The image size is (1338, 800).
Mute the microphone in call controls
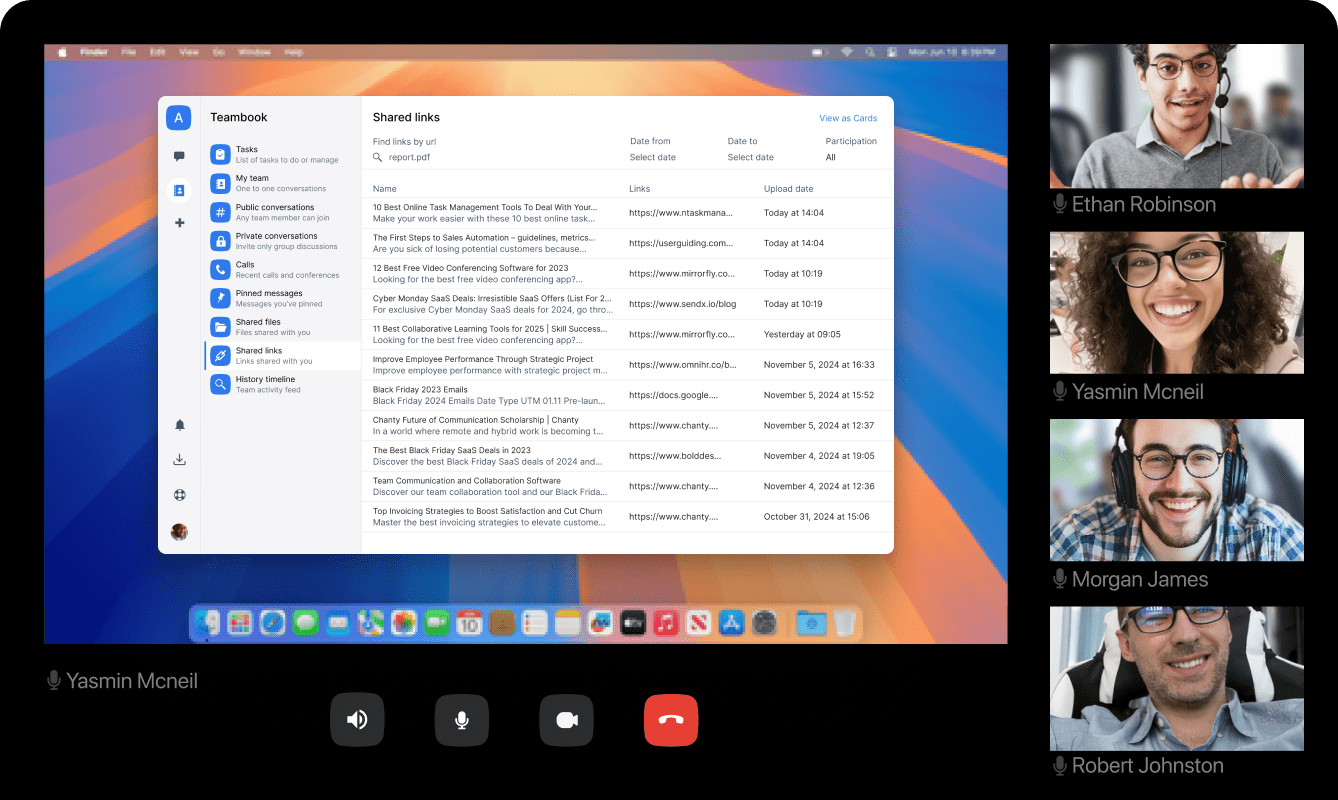point(461,720)
